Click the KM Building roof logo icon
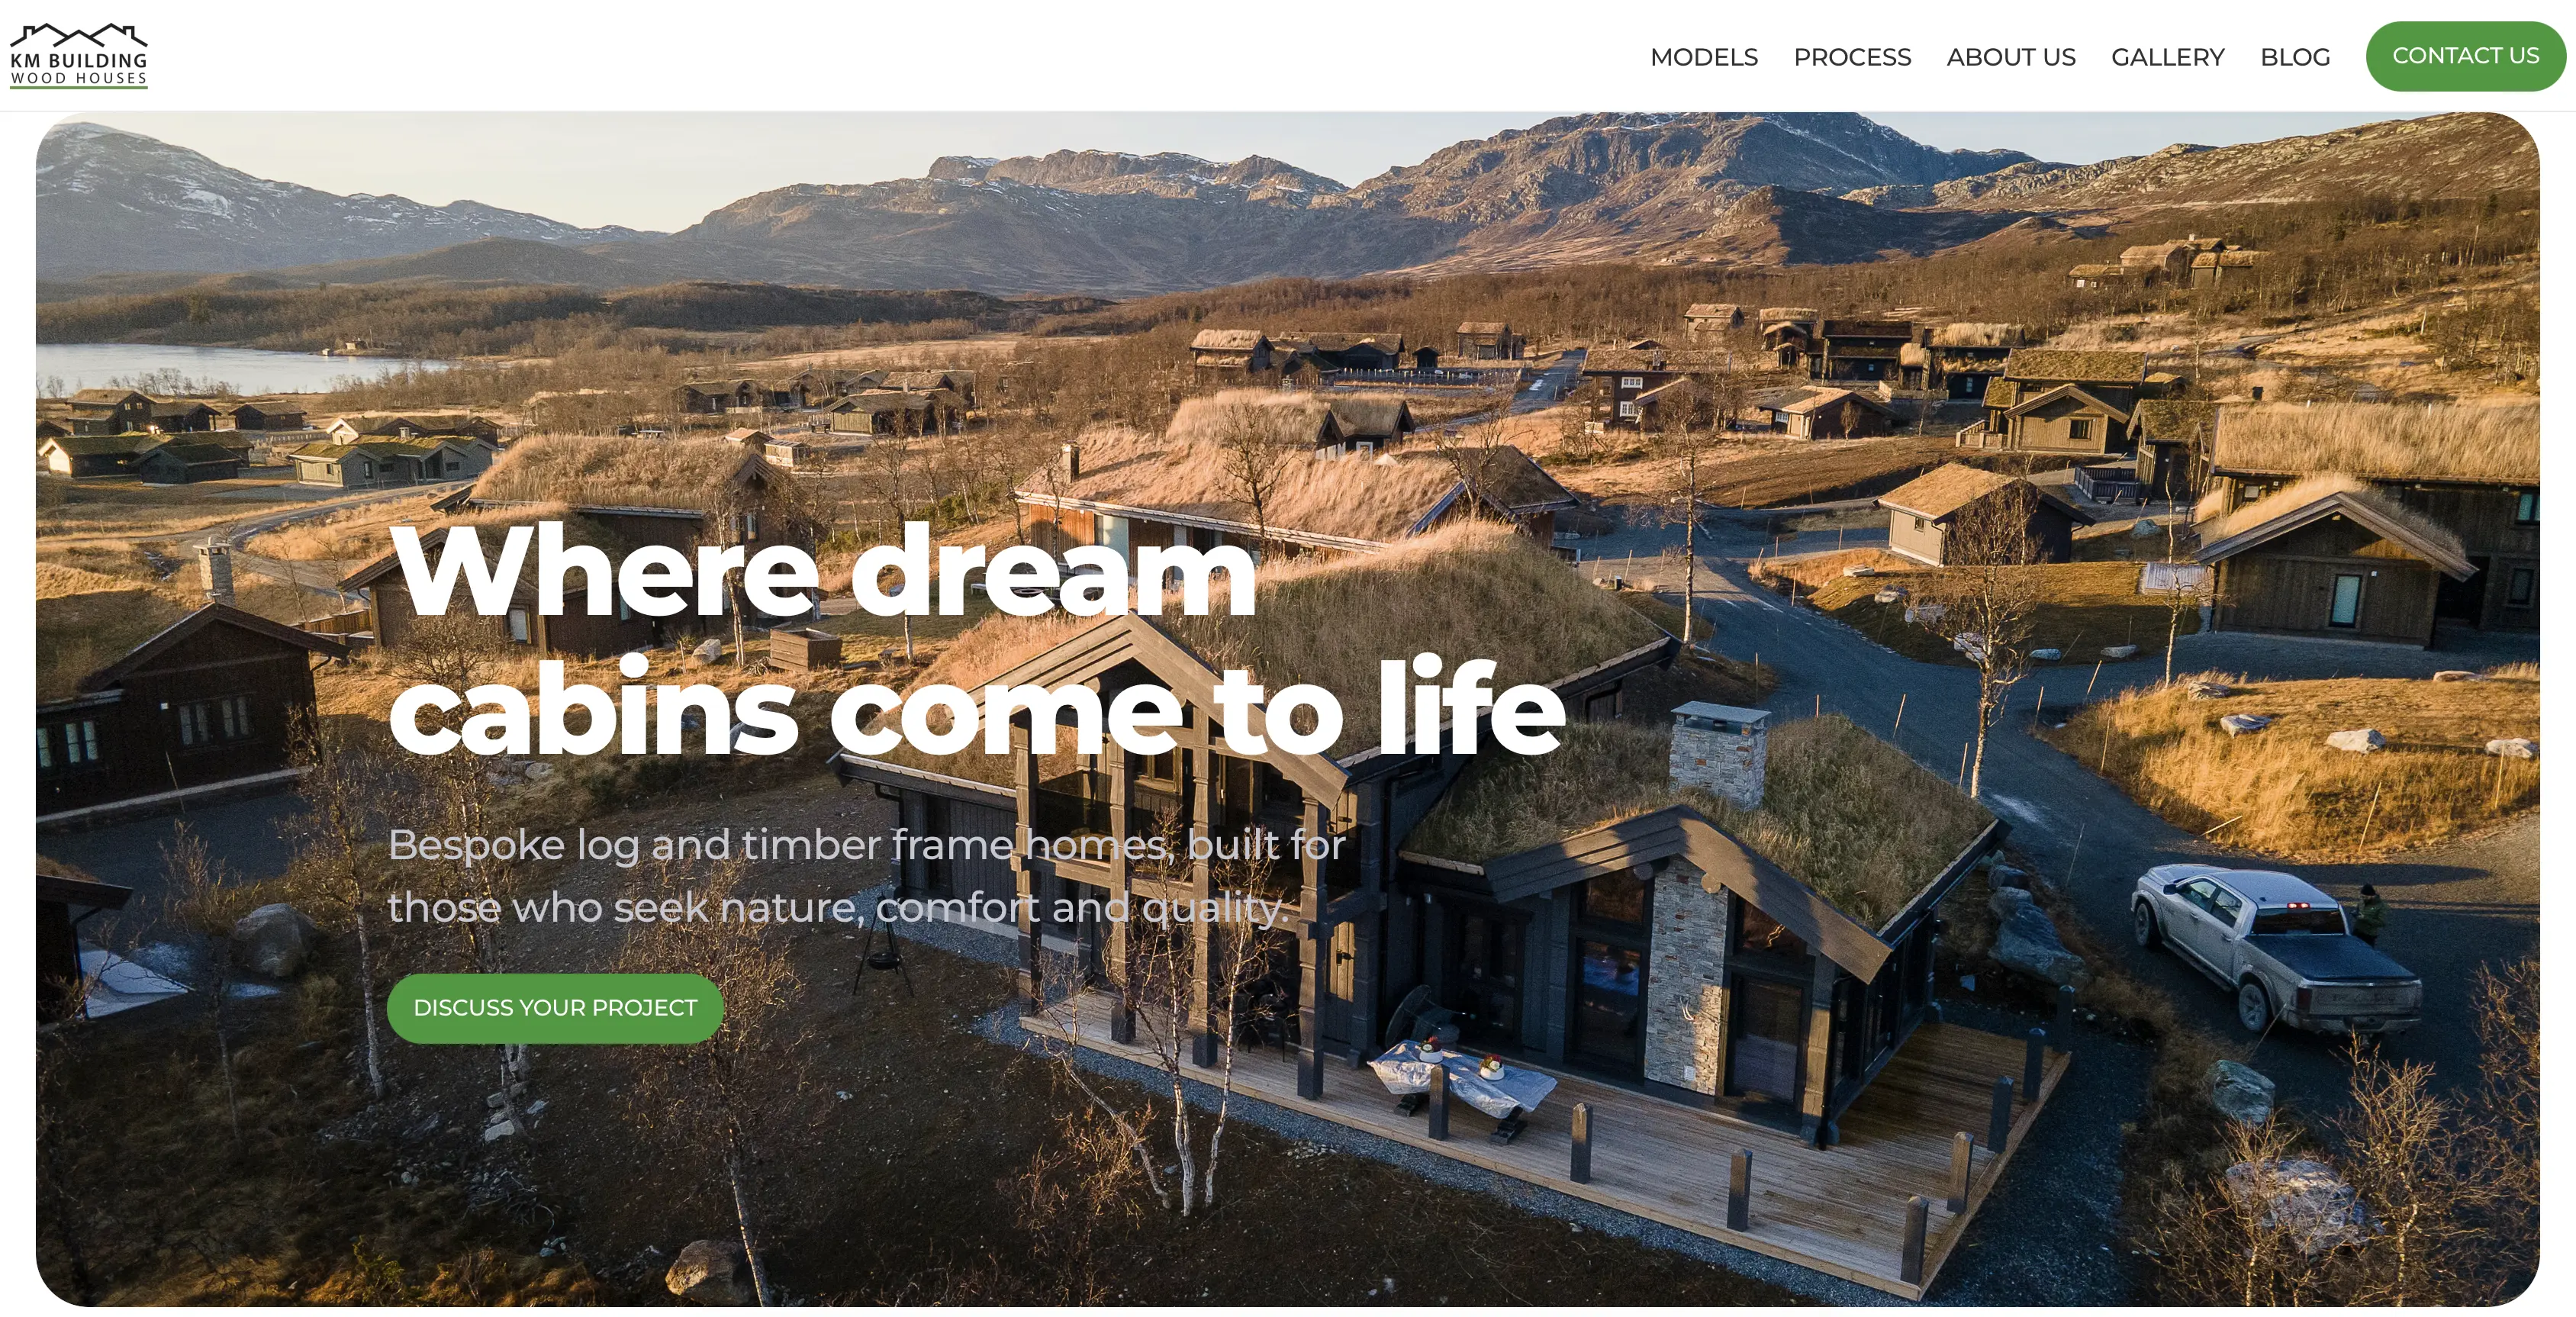 [78, 35]
